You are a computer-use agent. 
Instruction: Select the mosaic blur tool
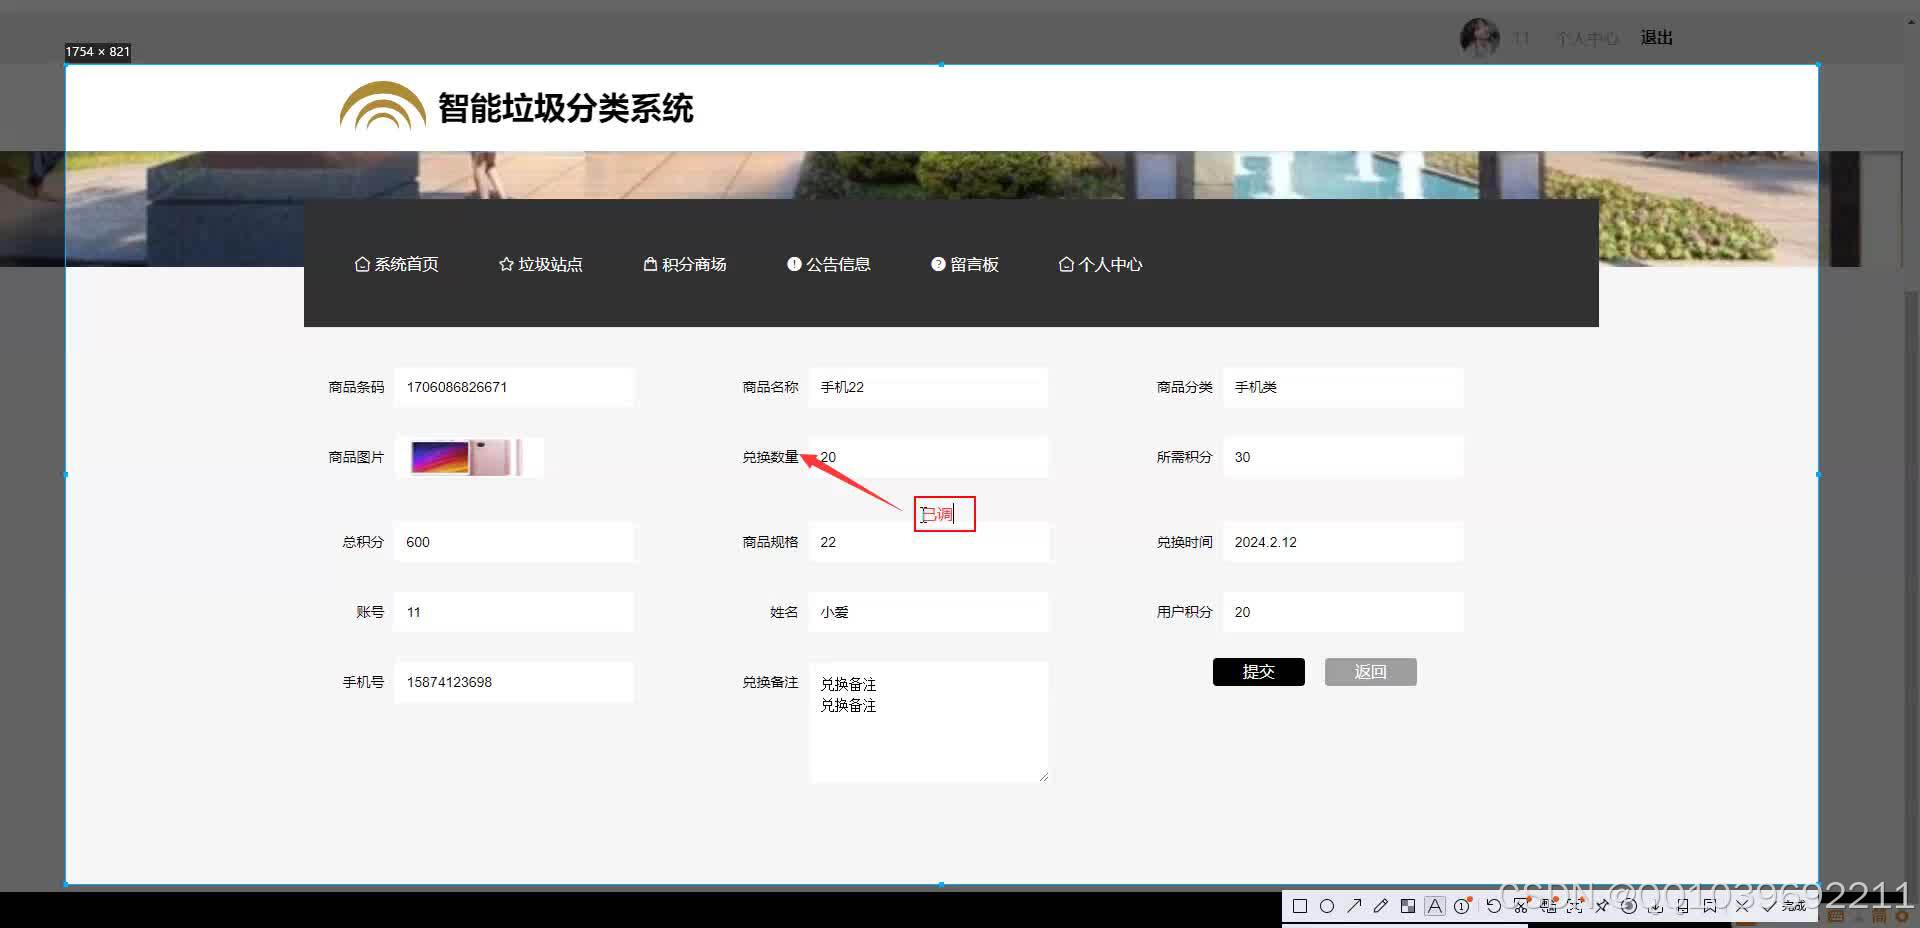(x=1408, y=905)
